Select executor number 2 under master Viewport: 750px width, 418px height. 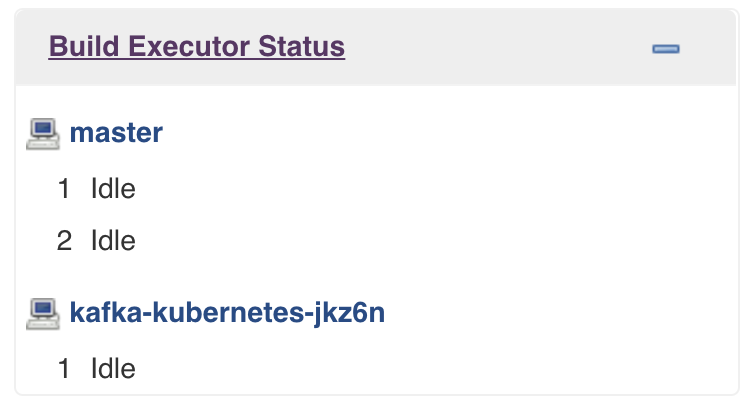(64, 241)
